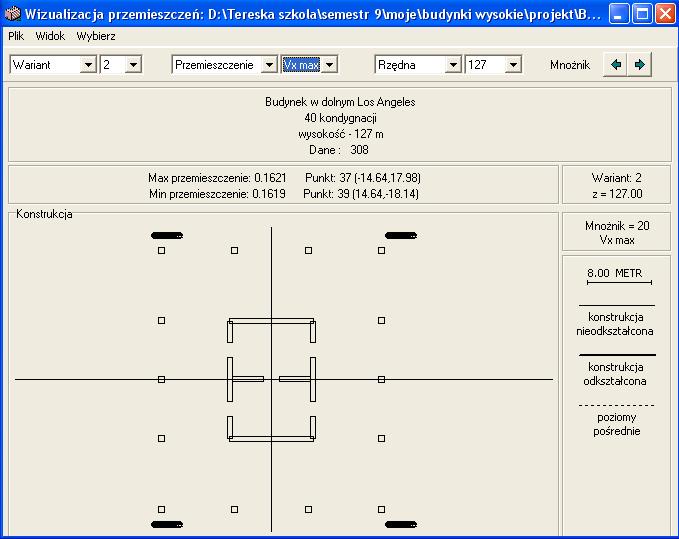Click the 'Budynek w dolnym Los Angeles' title

tap(340, 102)
